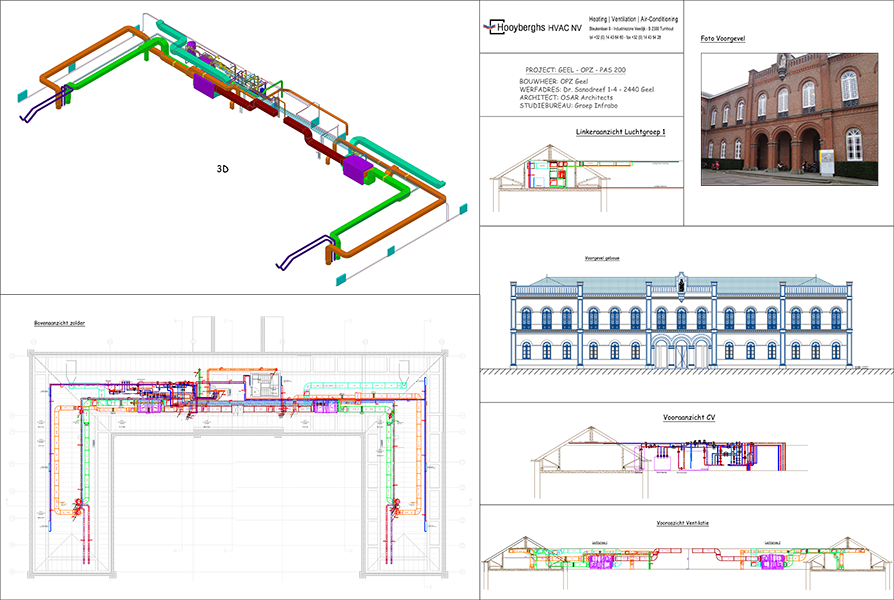Click the 'Voorgevel gebouw' heading
Viewport: 894px width, 600px height.
tap(602, 258)
